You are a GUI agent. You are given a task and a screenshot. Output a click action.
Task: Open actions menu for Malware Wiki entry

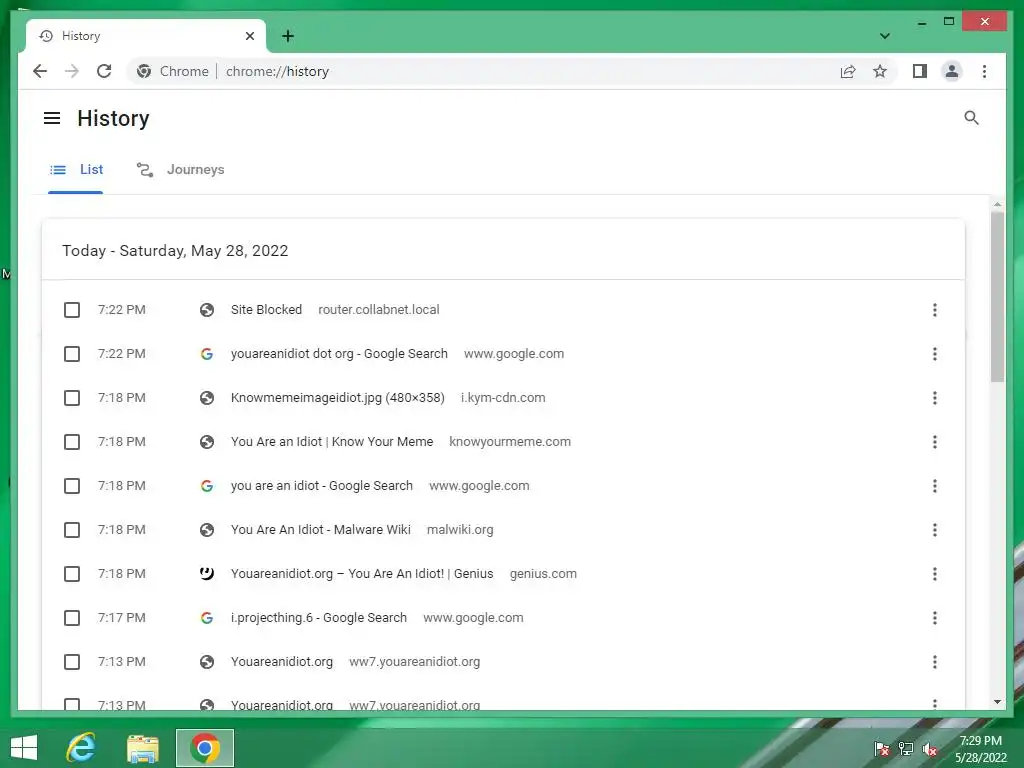pyautogui.click(x=935, y=530)
